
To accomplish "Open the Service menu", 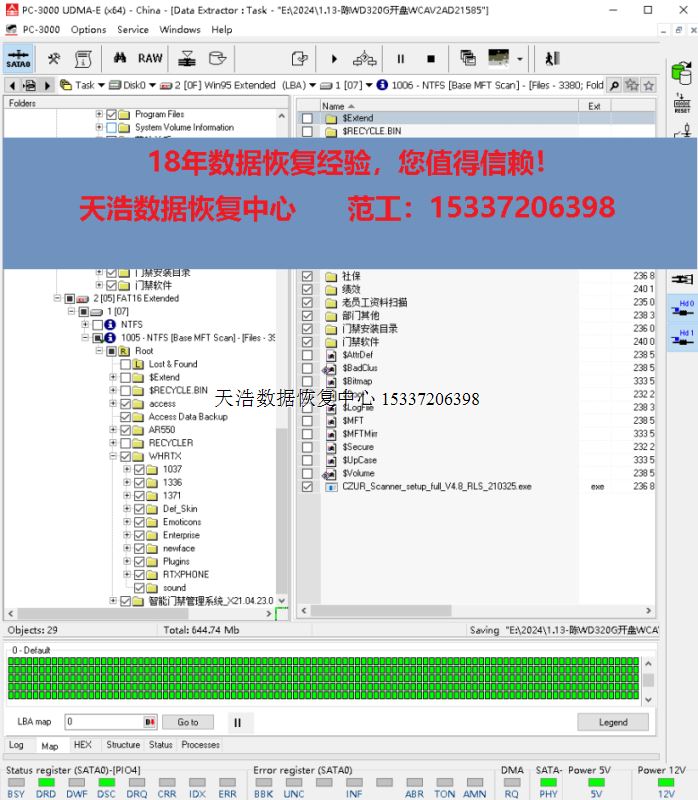I will coord(132,30).
